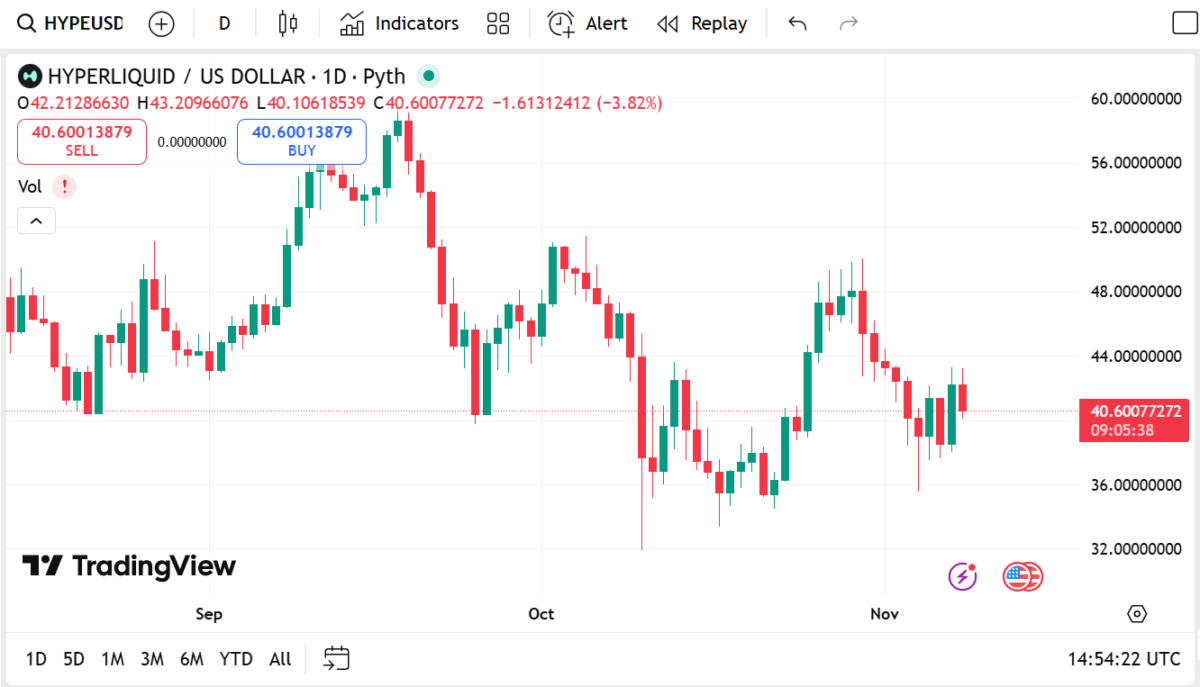Open the Indicators panel

click(399, 24)
